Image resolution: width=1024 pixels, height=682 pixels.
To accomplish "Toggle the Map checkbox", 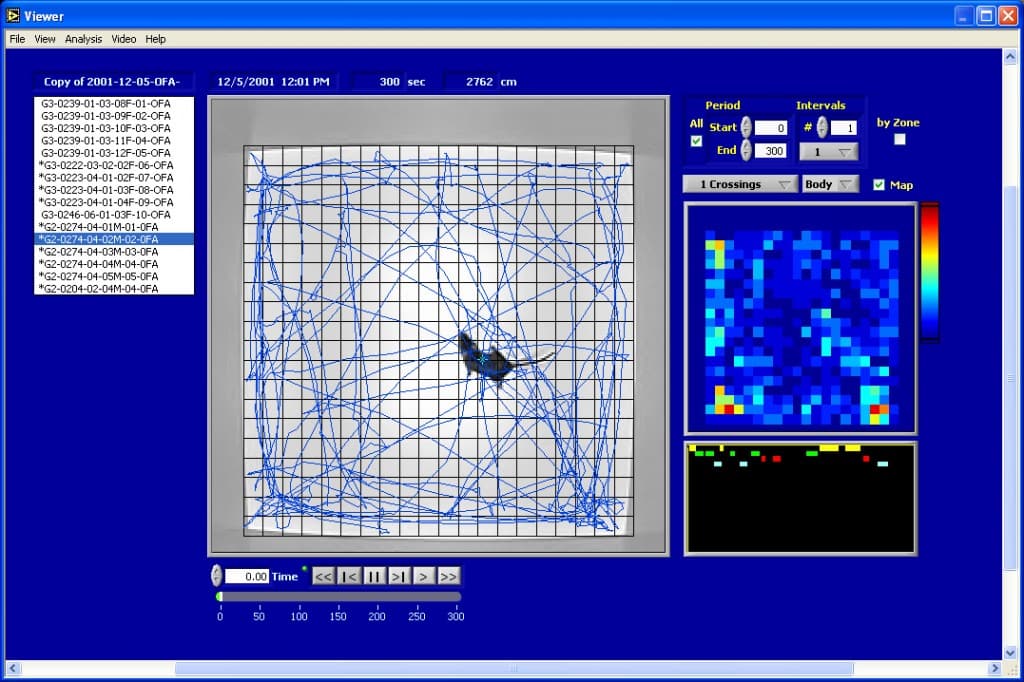I will 879,184.
